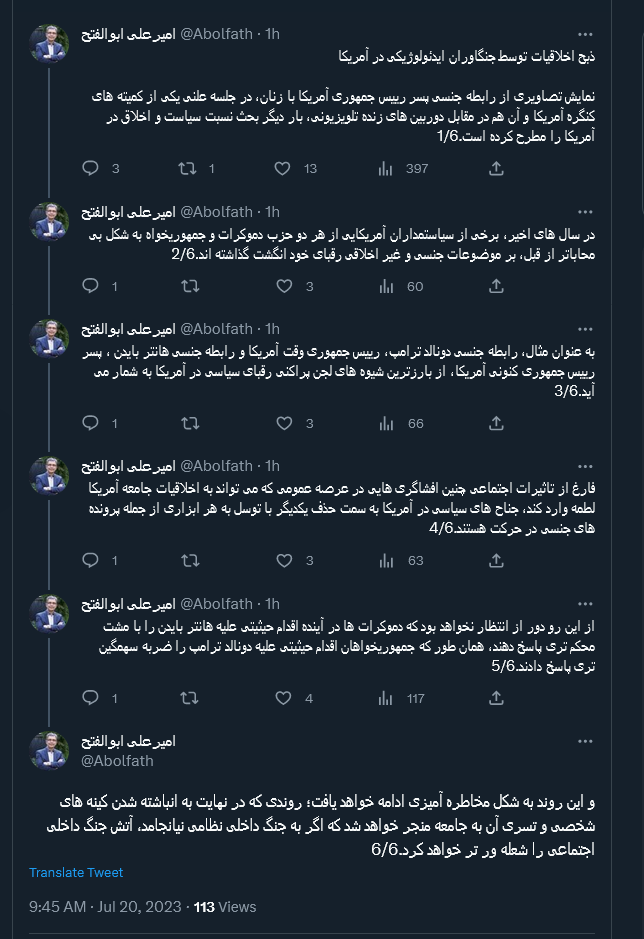Reply to the 2/6 tweet

coord(91,287)
